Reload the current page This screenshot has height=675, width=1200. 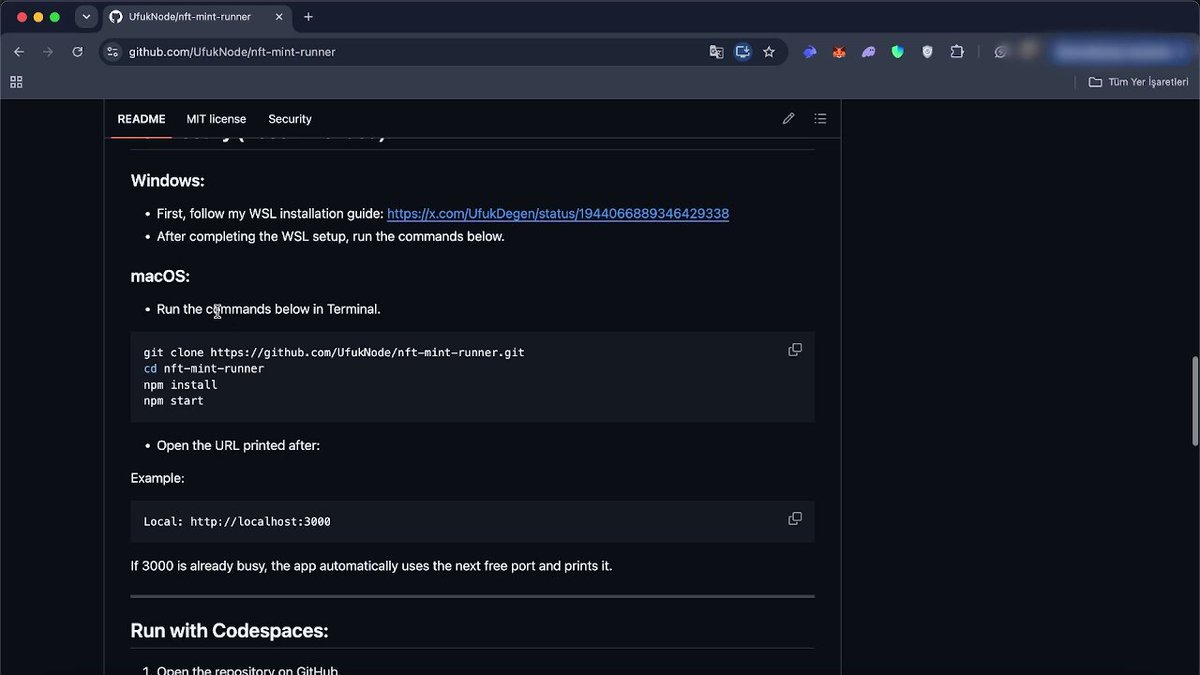(77, 52)
